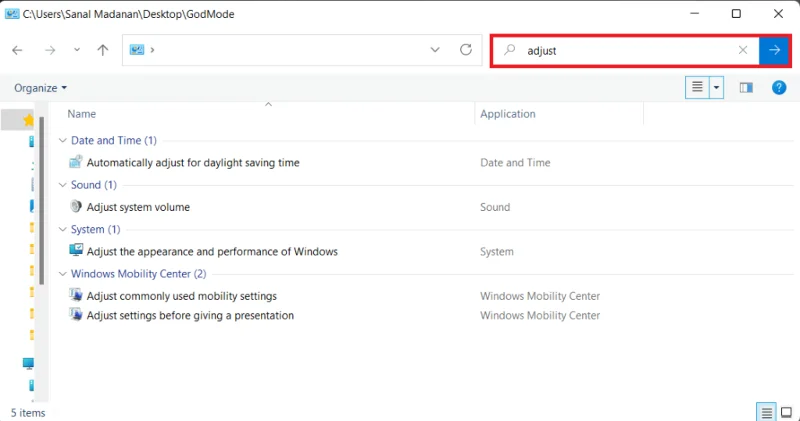Viewport: 800px width, 421px height.
Task: Select the System (1) group header text
Action: [x=95, y=229]
